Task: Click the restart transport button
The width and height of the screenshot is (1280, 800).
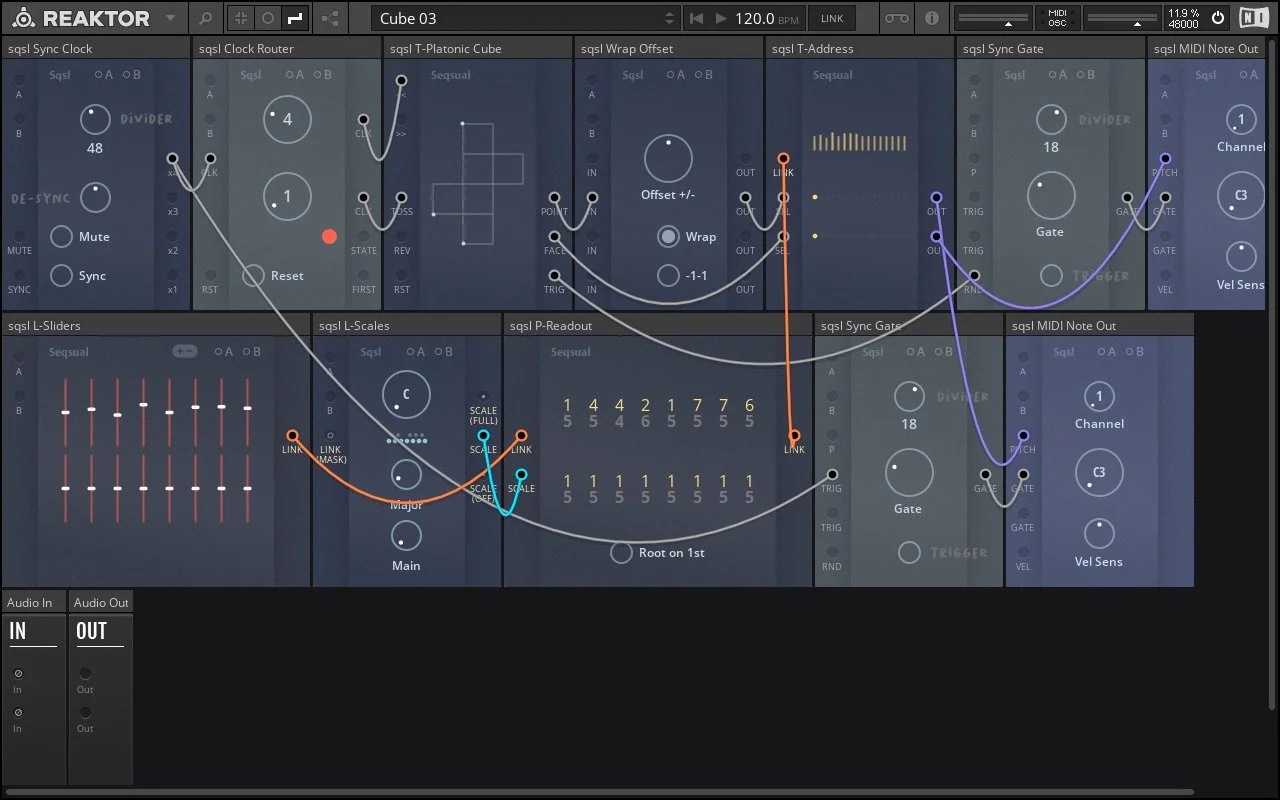Action: coord(697,18)
